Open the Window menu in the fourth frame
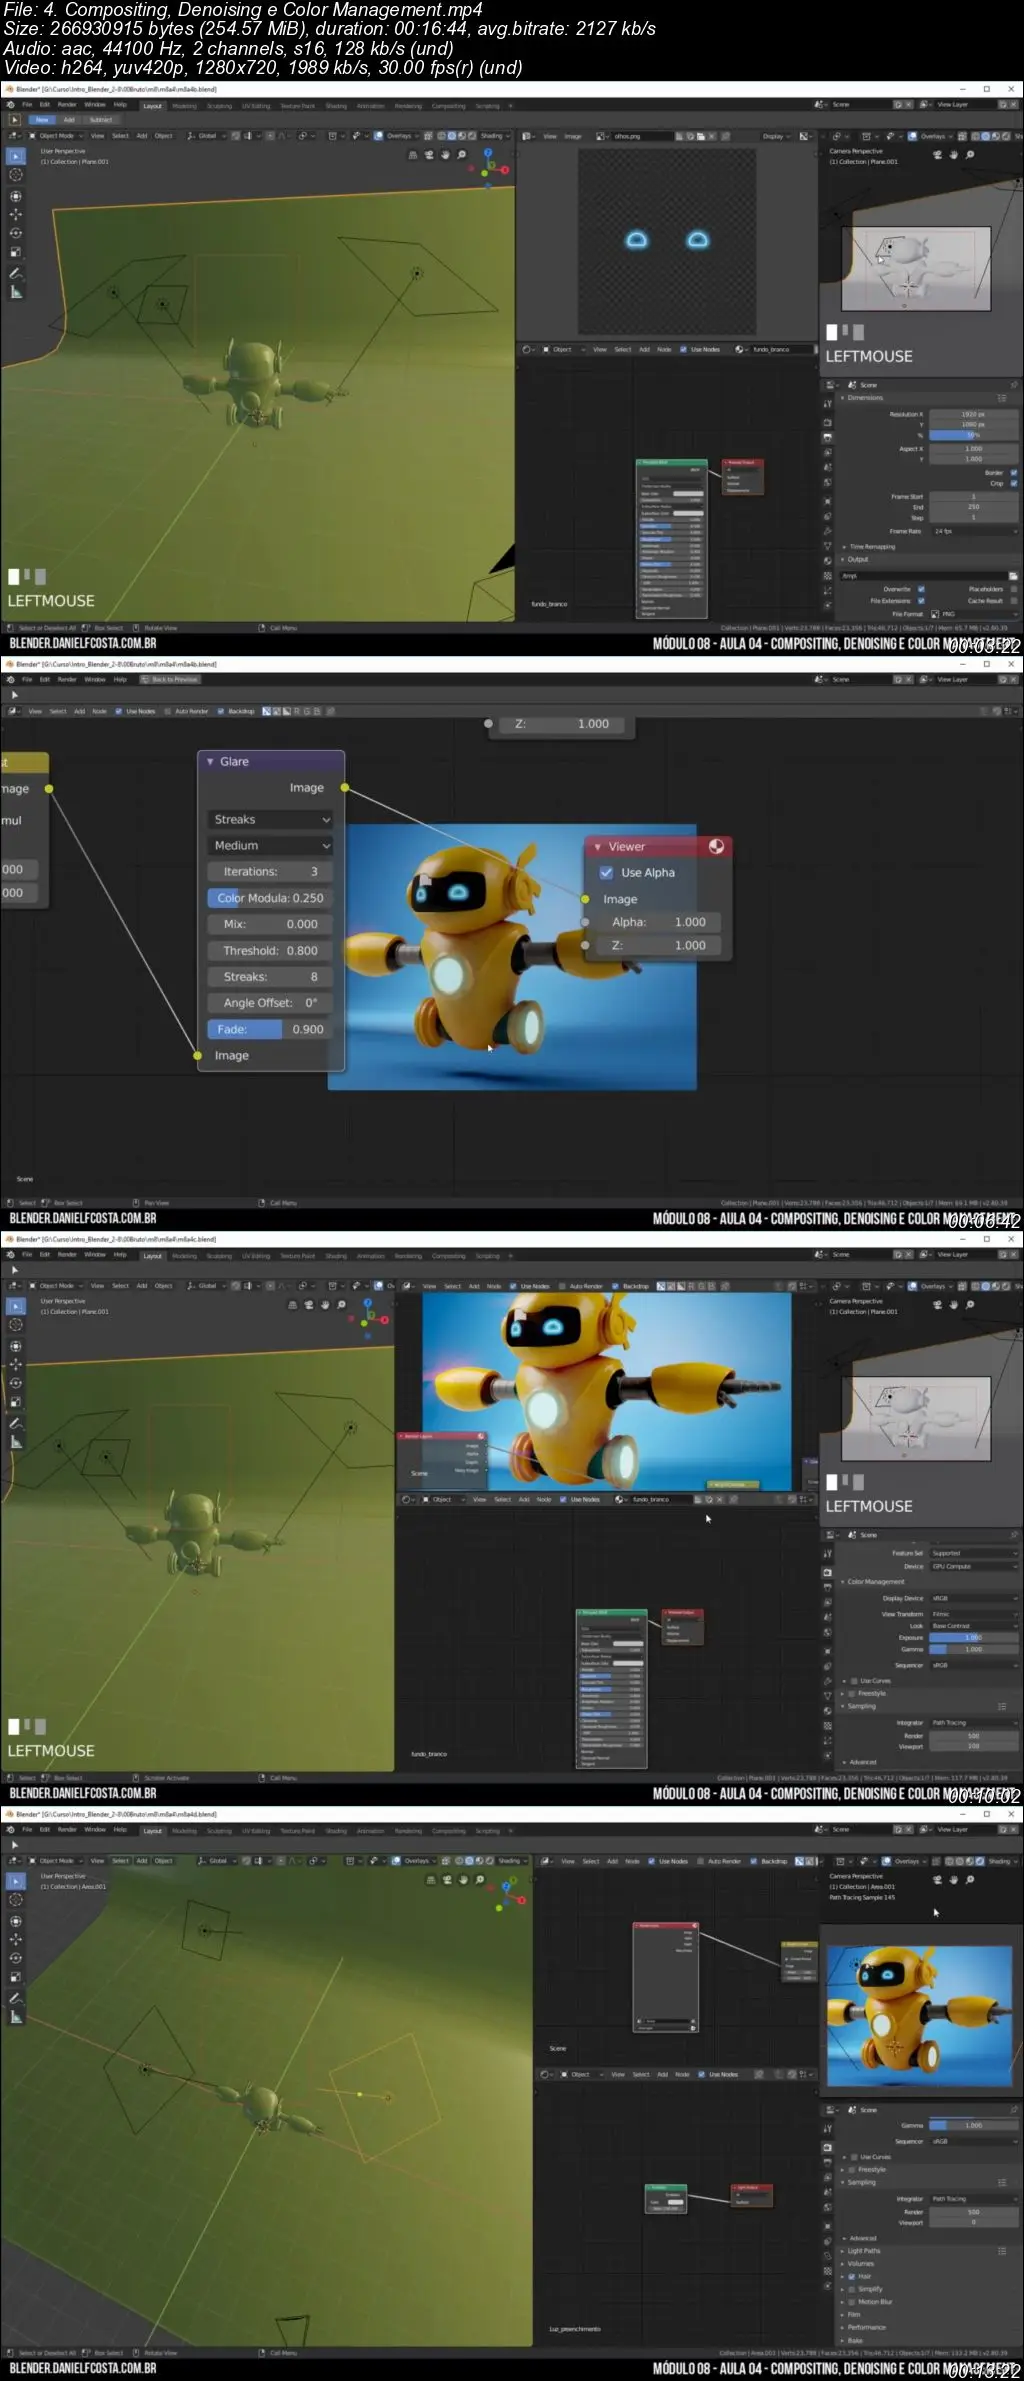 point(95,1831)
